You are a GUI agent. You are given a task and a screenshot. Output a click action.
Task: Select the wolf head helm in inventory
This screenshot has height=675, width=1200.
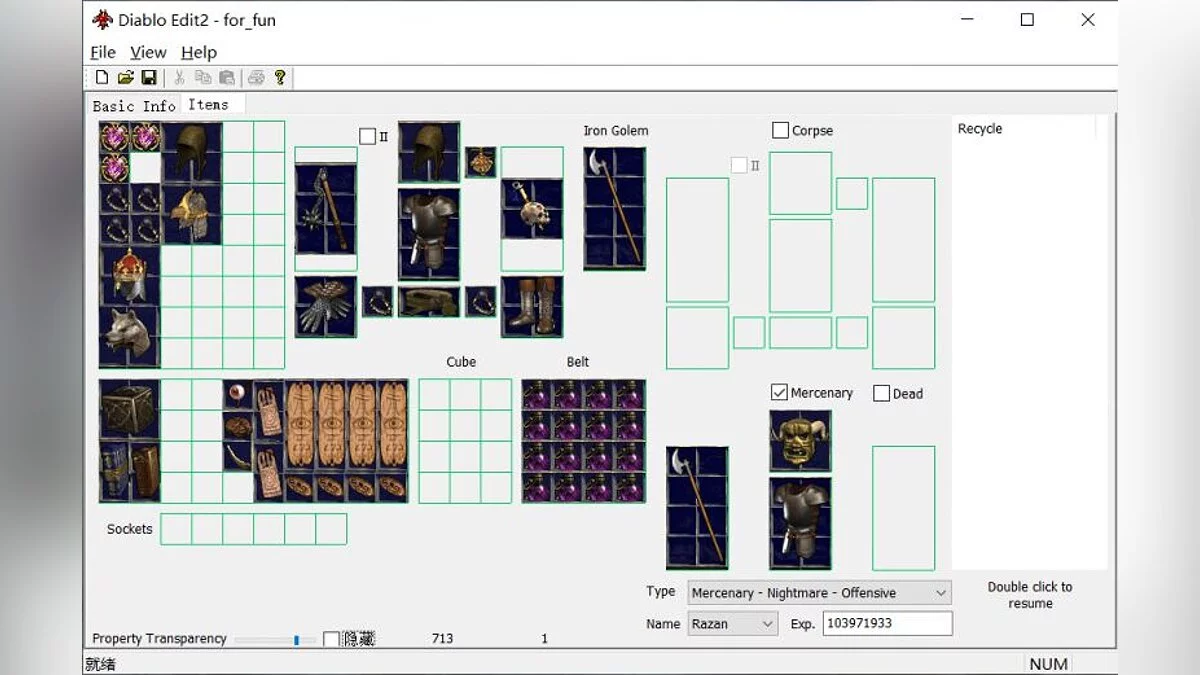click(129, 335)
